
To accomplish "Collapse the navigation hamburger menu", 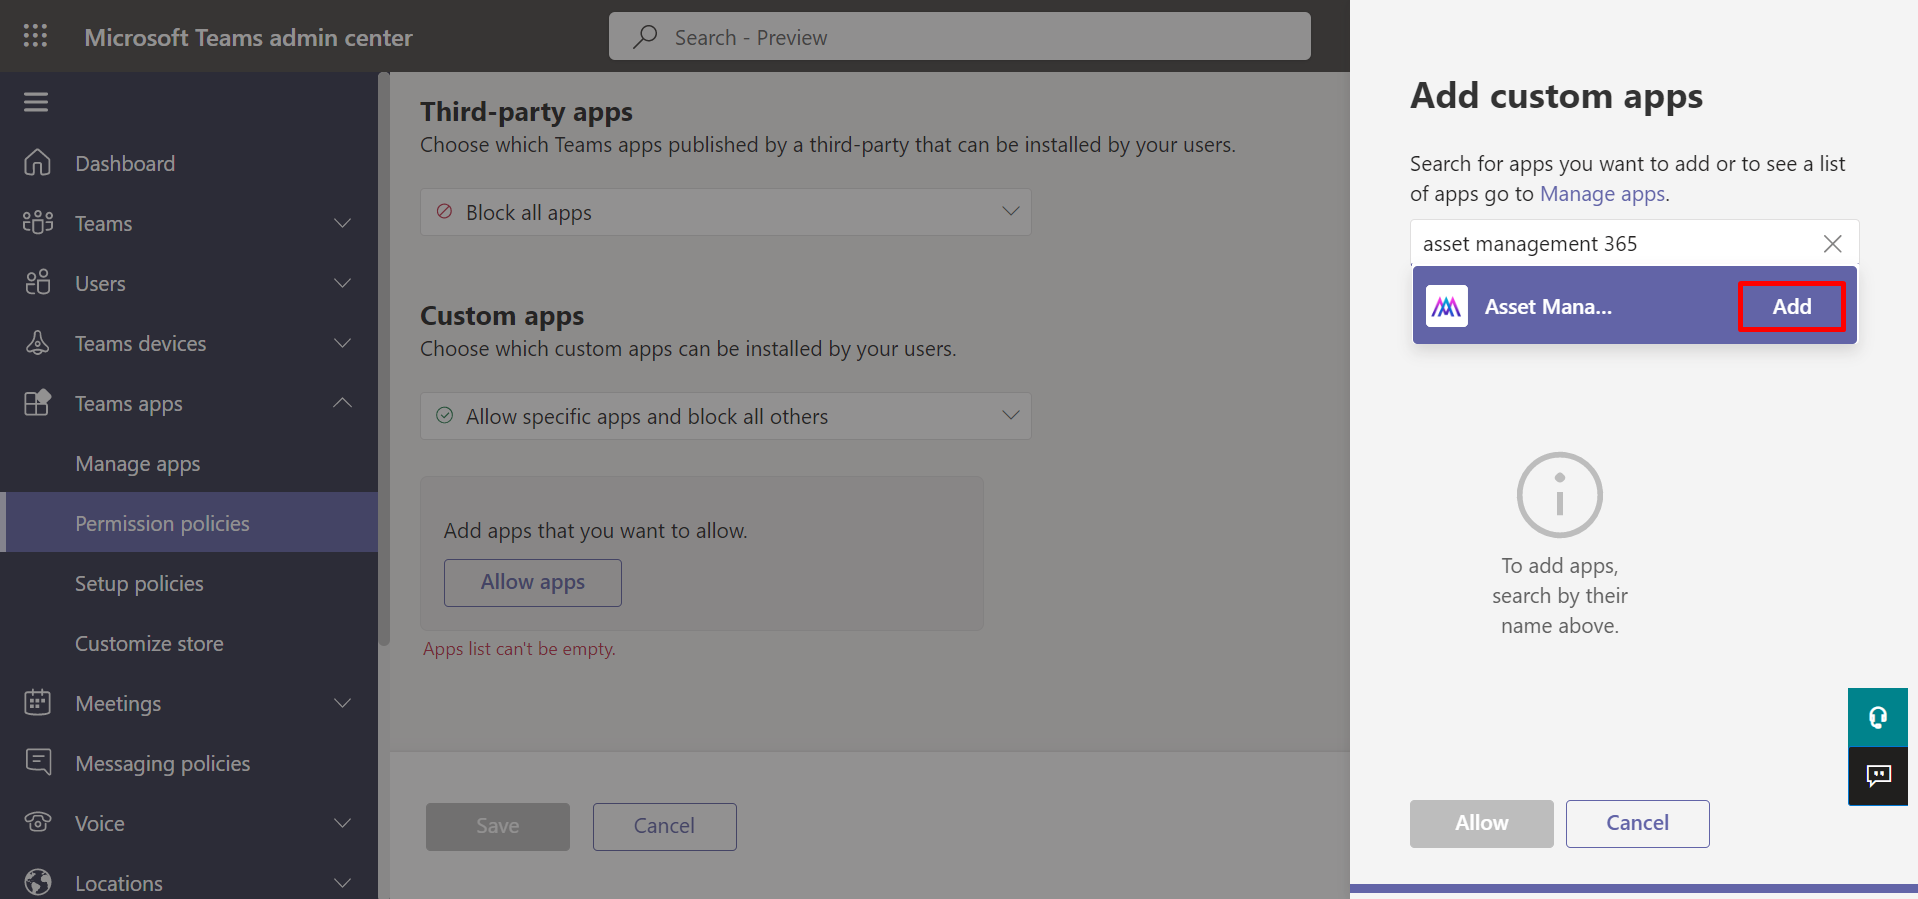I will coord(36,102).
